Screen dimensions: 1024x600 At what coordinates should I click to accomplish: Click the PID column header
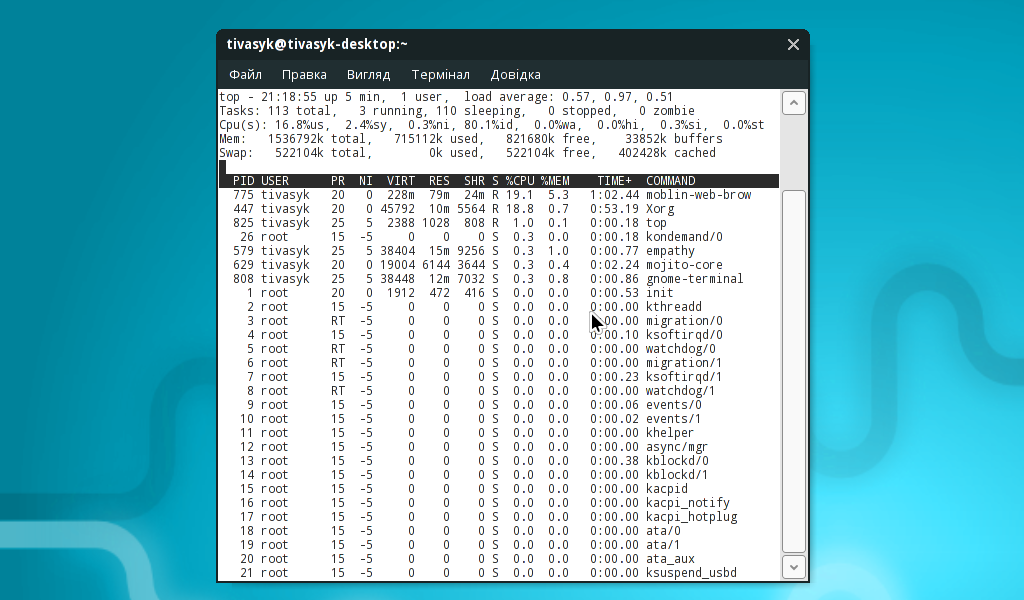point(243,181)
